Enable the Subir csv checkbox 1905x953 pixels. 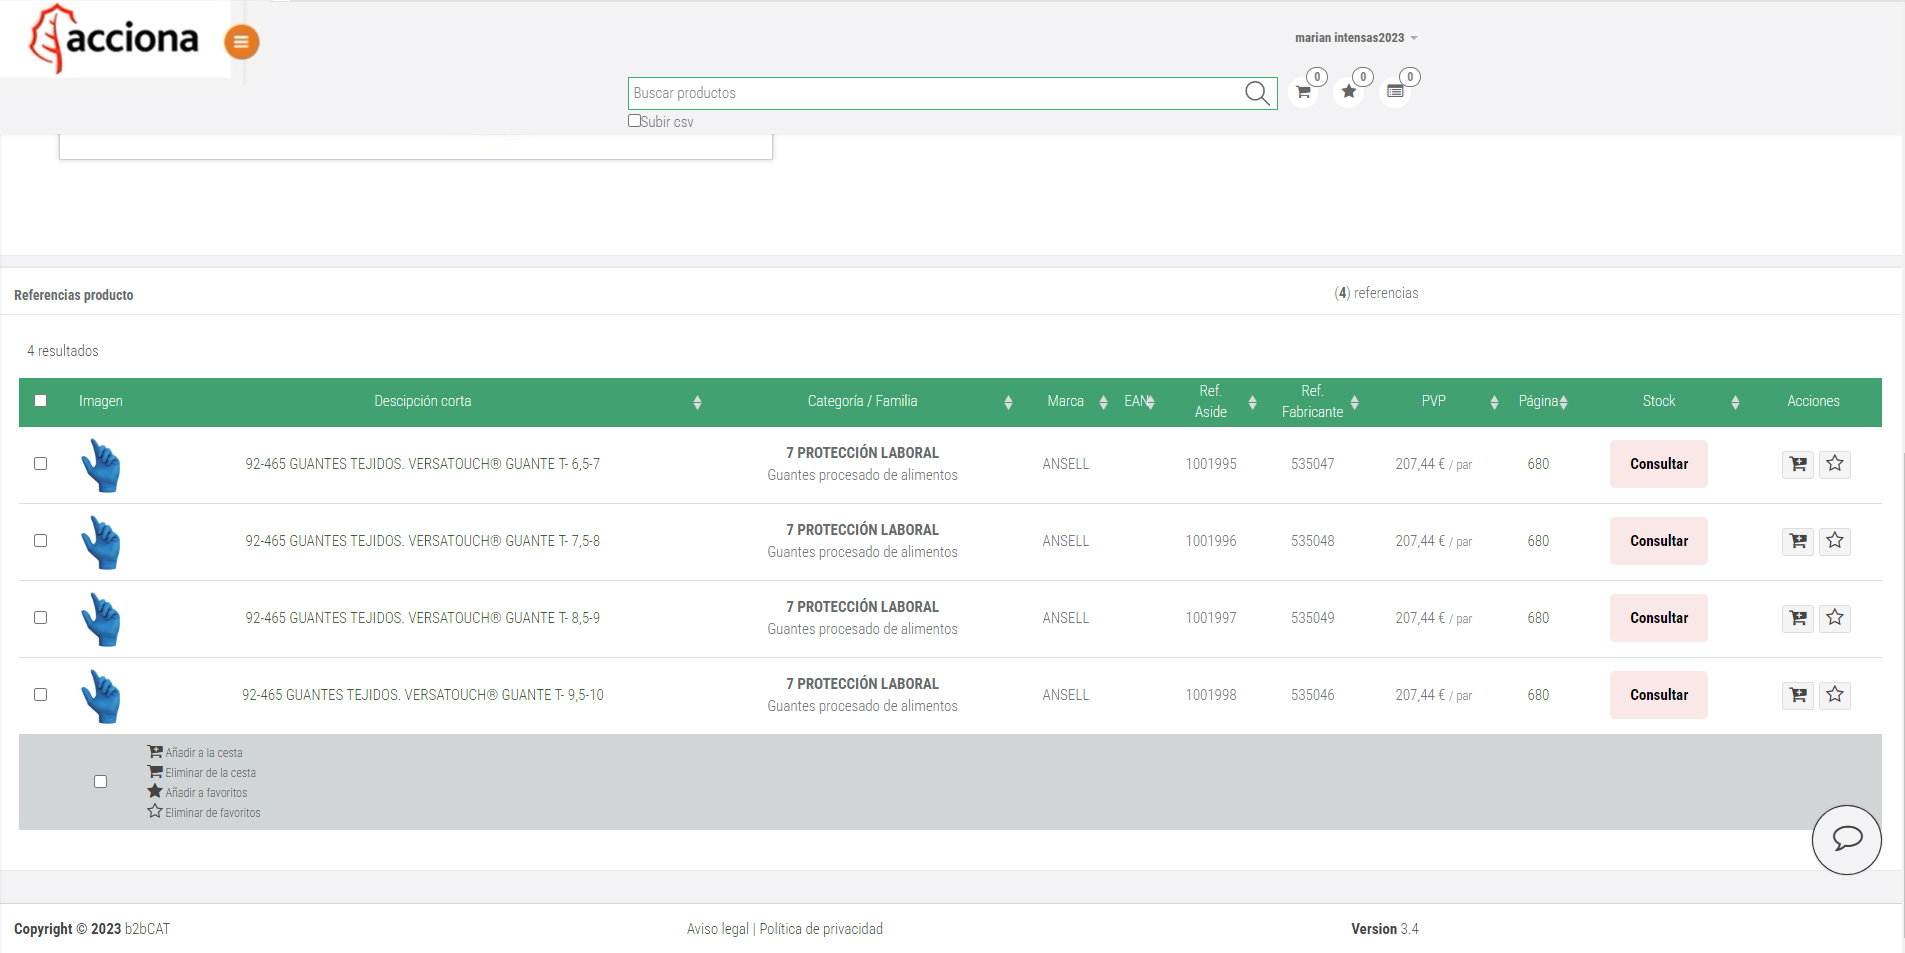coord(634,121)
